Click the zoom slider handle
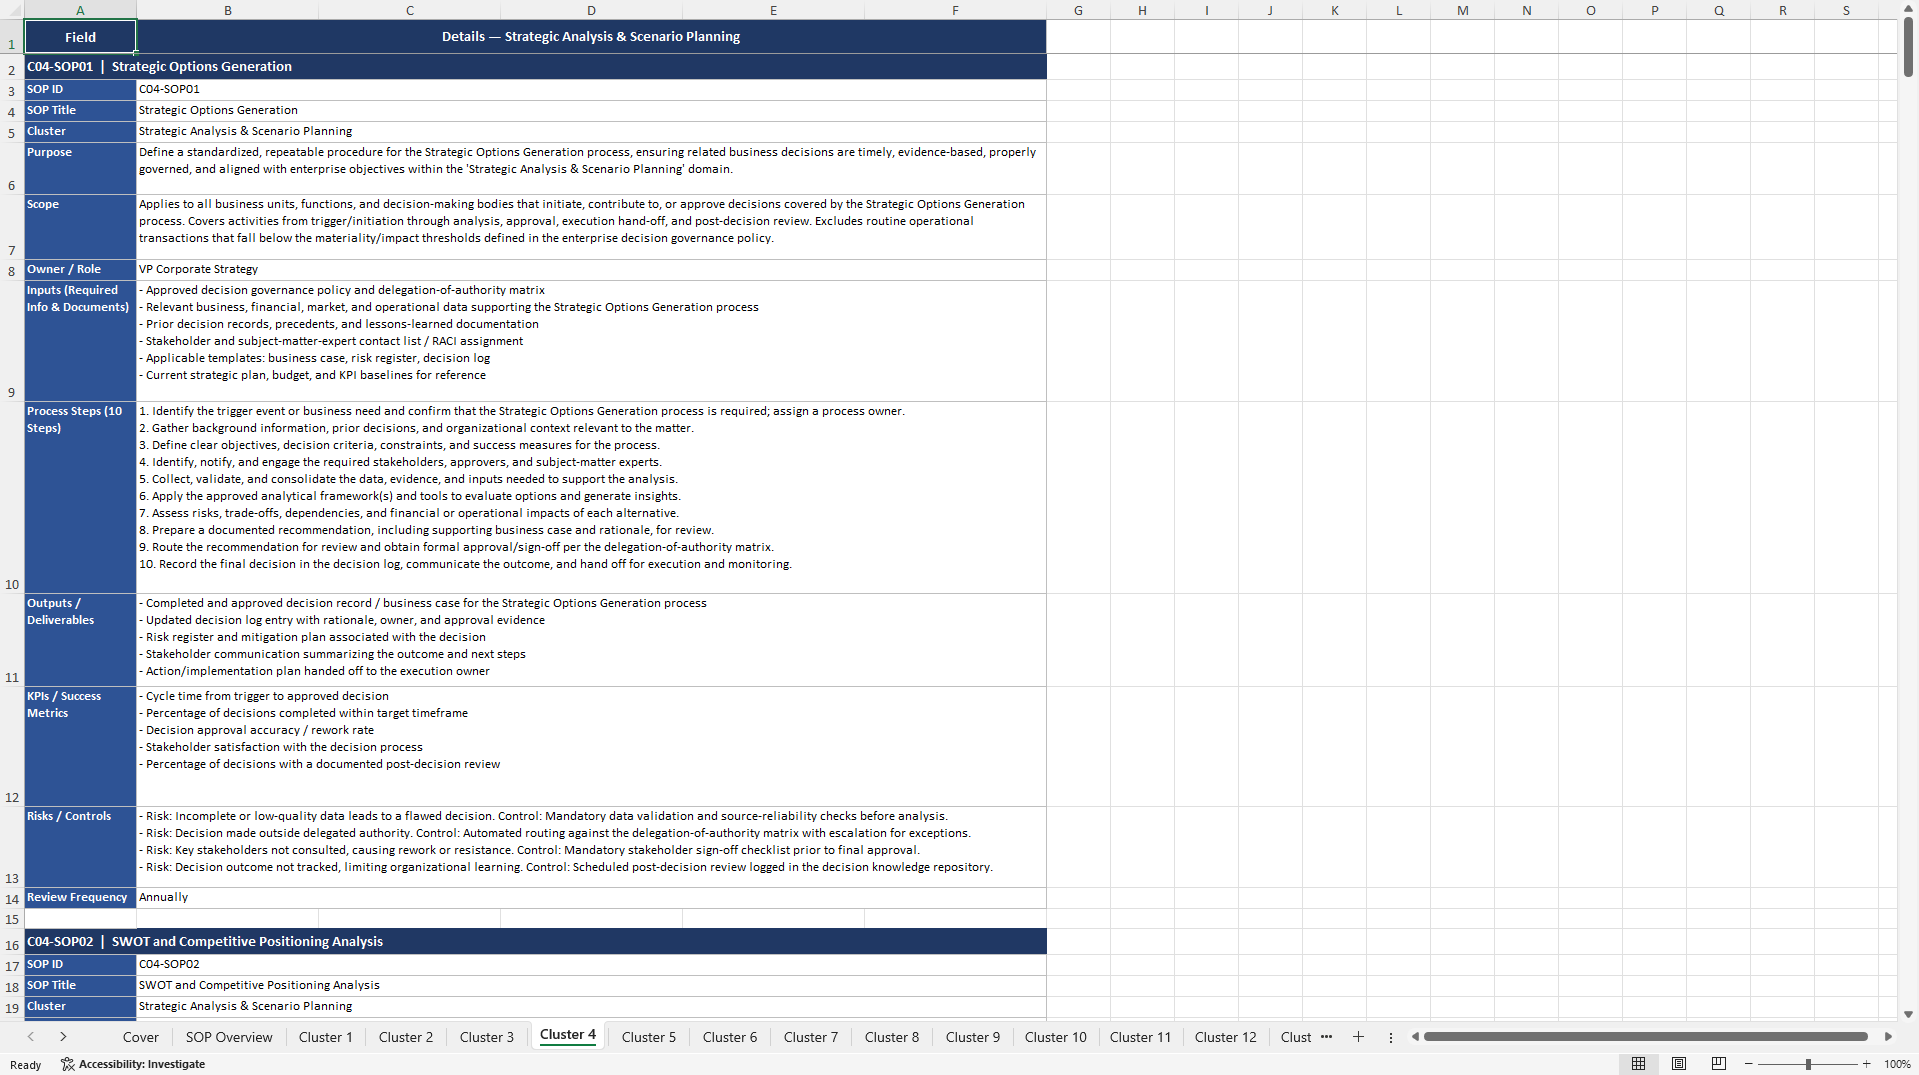This screenshot has height=1075, width=1919. [x=1808, y=1064]
